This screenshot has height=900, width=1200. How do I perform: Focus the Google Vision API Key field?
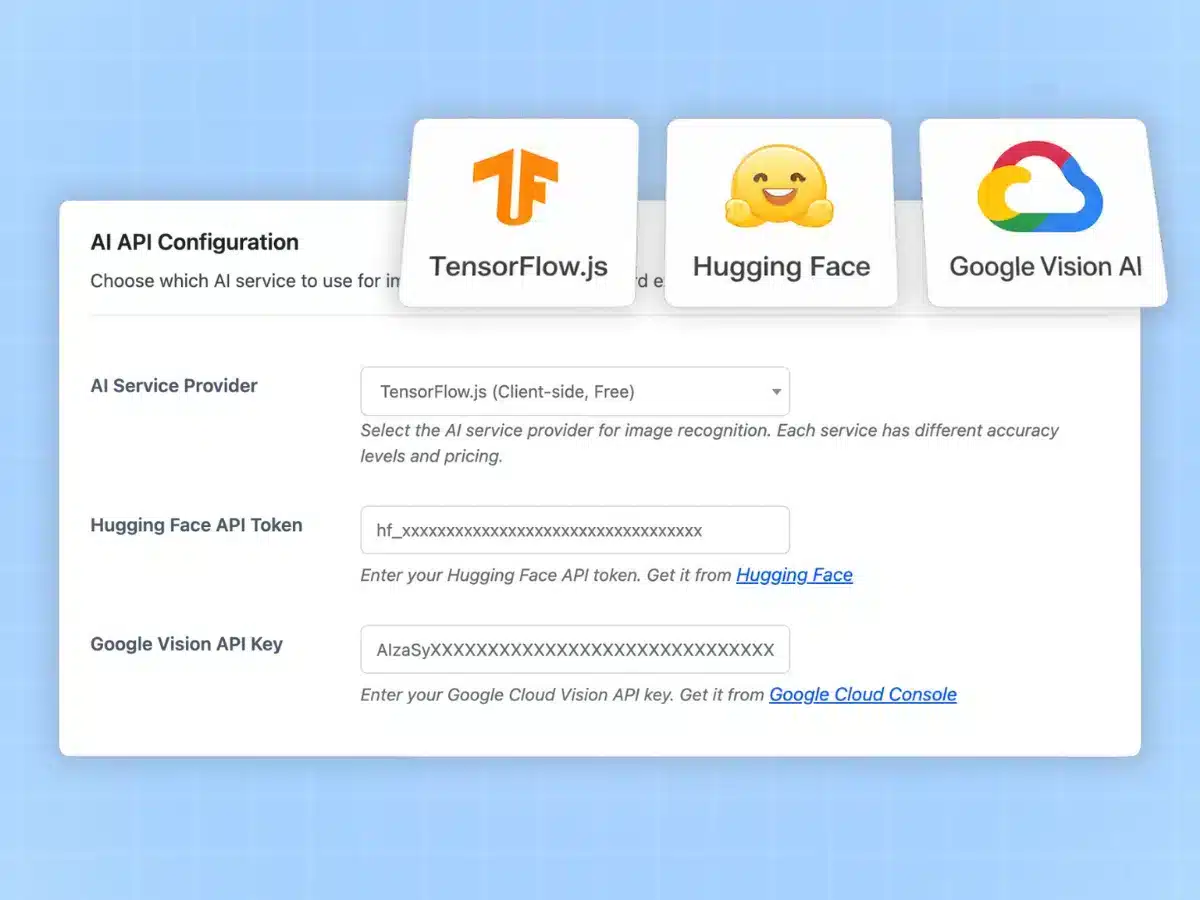[x=575, y=649]
